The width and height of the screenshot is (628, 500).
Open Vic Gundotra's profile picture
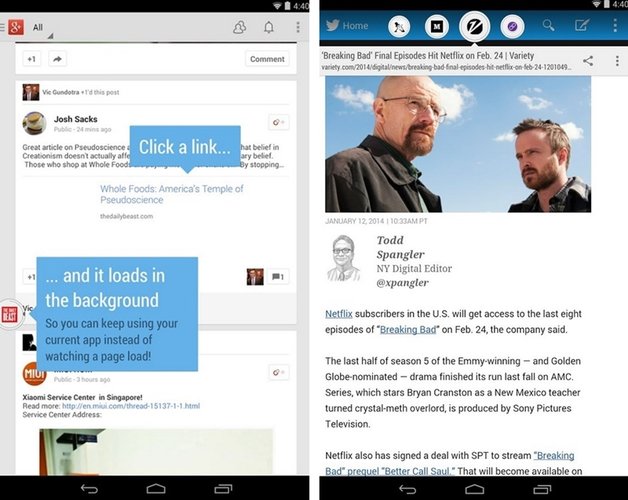[x=31, y=92]
